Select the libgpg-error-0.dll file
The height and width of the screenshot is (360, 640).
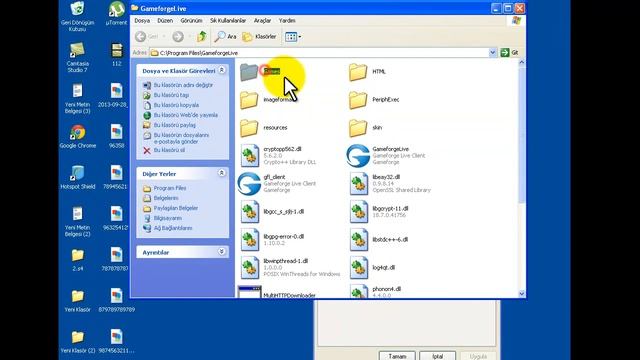tap(272, 240)
